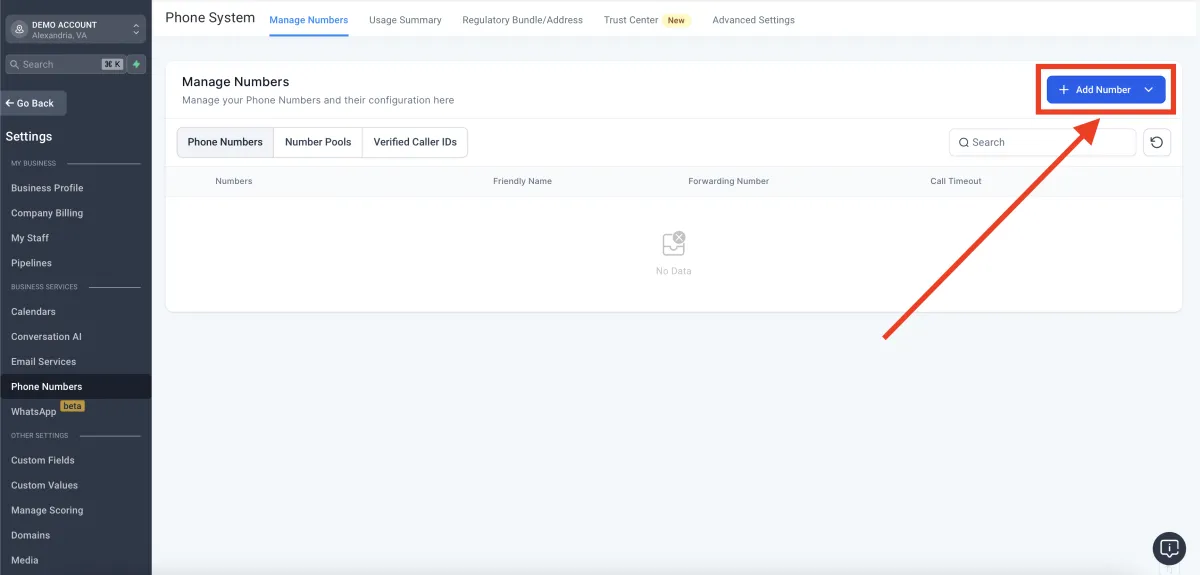Click the No Data empty-state icon
Viewport: 1200px width, 575px height.
[674, 243]
